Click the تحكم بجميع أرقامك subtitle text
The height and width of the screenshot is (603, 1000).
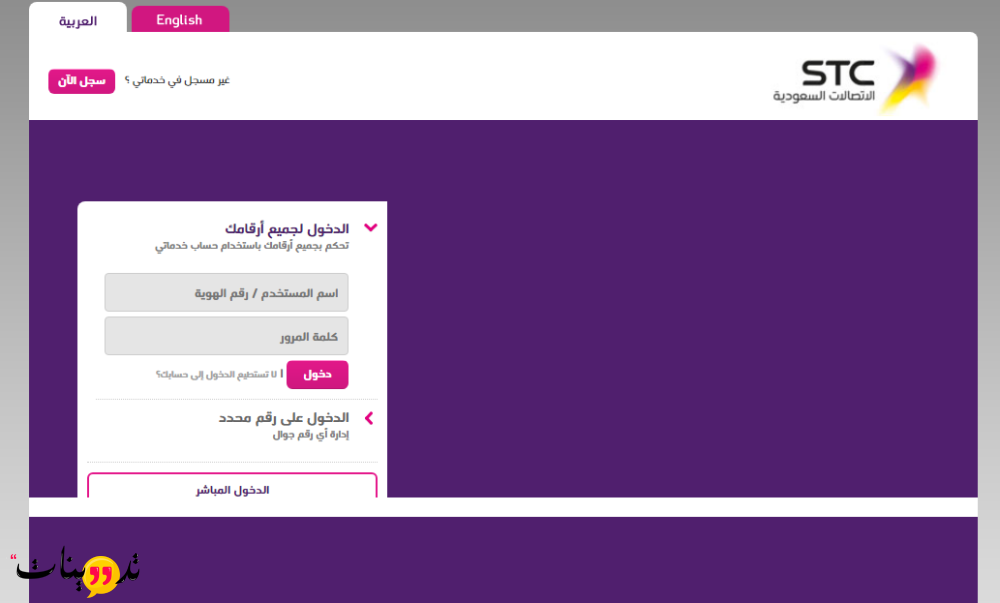[x=252, y=246]
